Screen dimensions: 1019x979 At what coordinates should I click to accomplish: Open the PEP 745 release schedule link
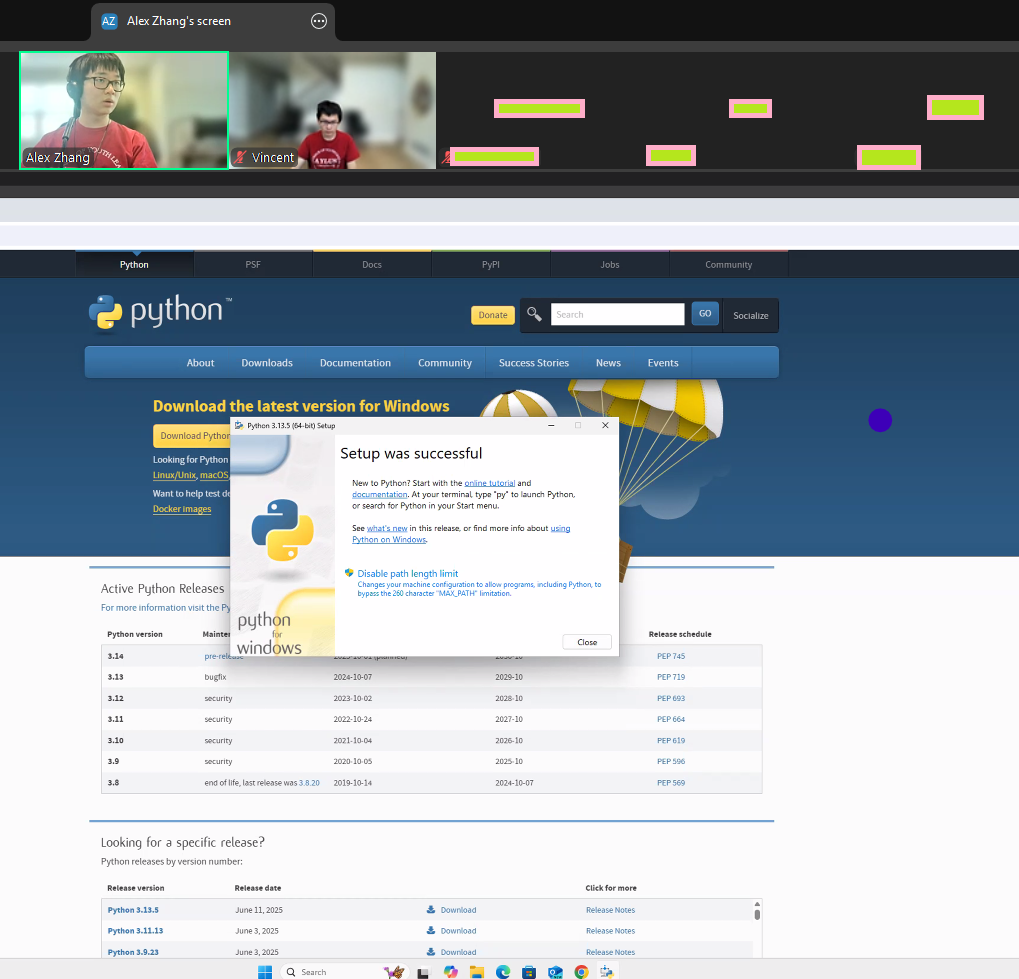click(671, 656)
